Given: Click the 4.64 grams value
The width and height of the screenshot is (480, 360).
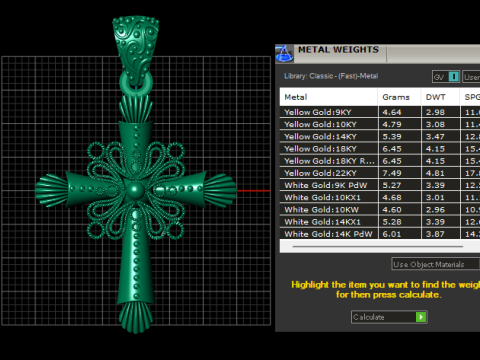Looking at the screenshot, I should click(392, 112).
